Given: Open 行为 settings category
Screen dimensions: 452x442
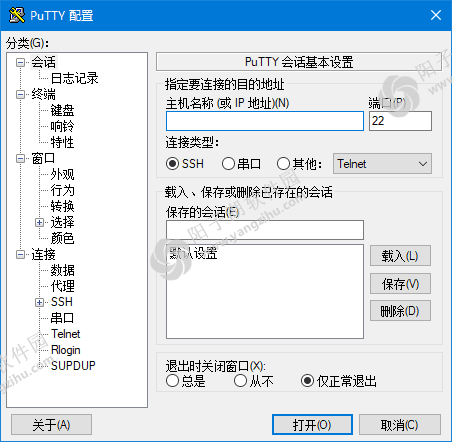Looking at the screenshot, I should point(62,190).
